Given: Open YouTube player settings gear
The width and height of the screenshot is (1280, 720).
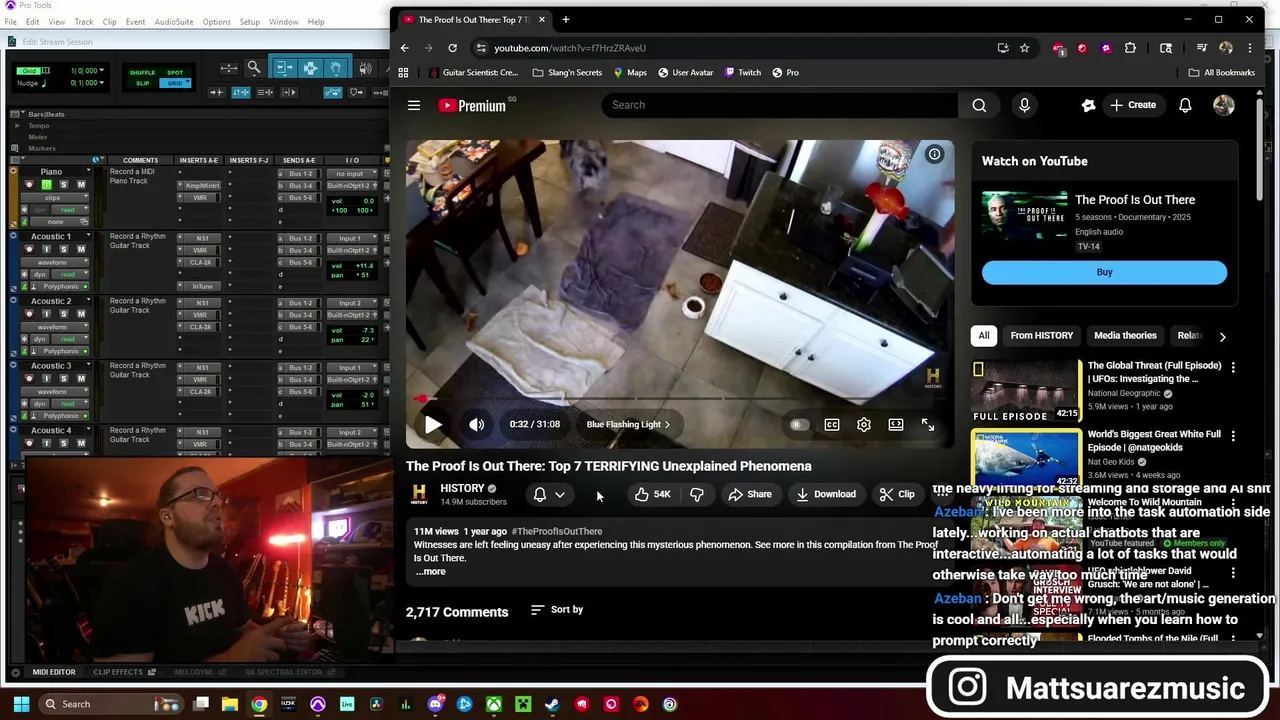Looking at the screenshot, I should coord(864,424).
